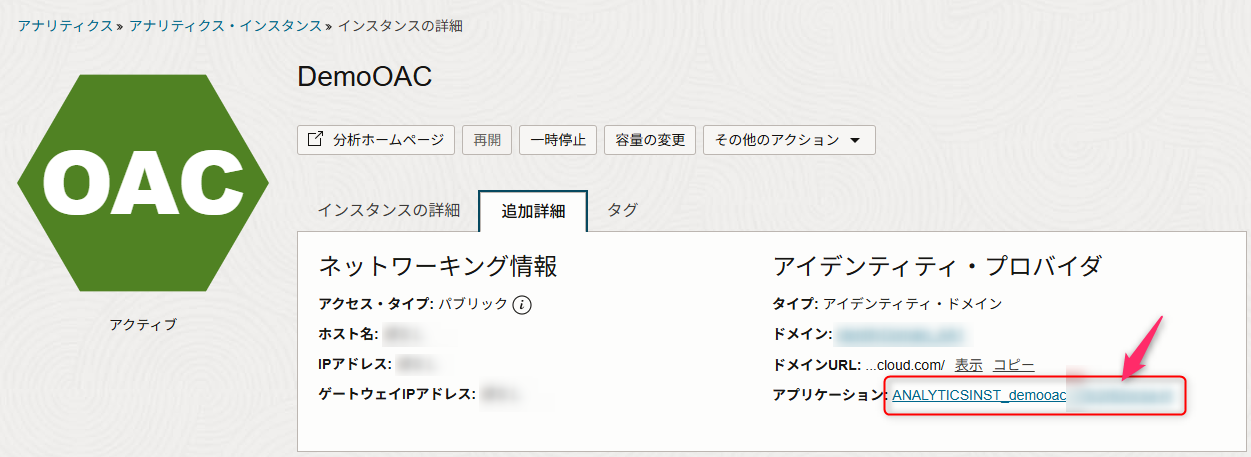
Task: Open 容量の変更 dialog
Action: (650, 140)
